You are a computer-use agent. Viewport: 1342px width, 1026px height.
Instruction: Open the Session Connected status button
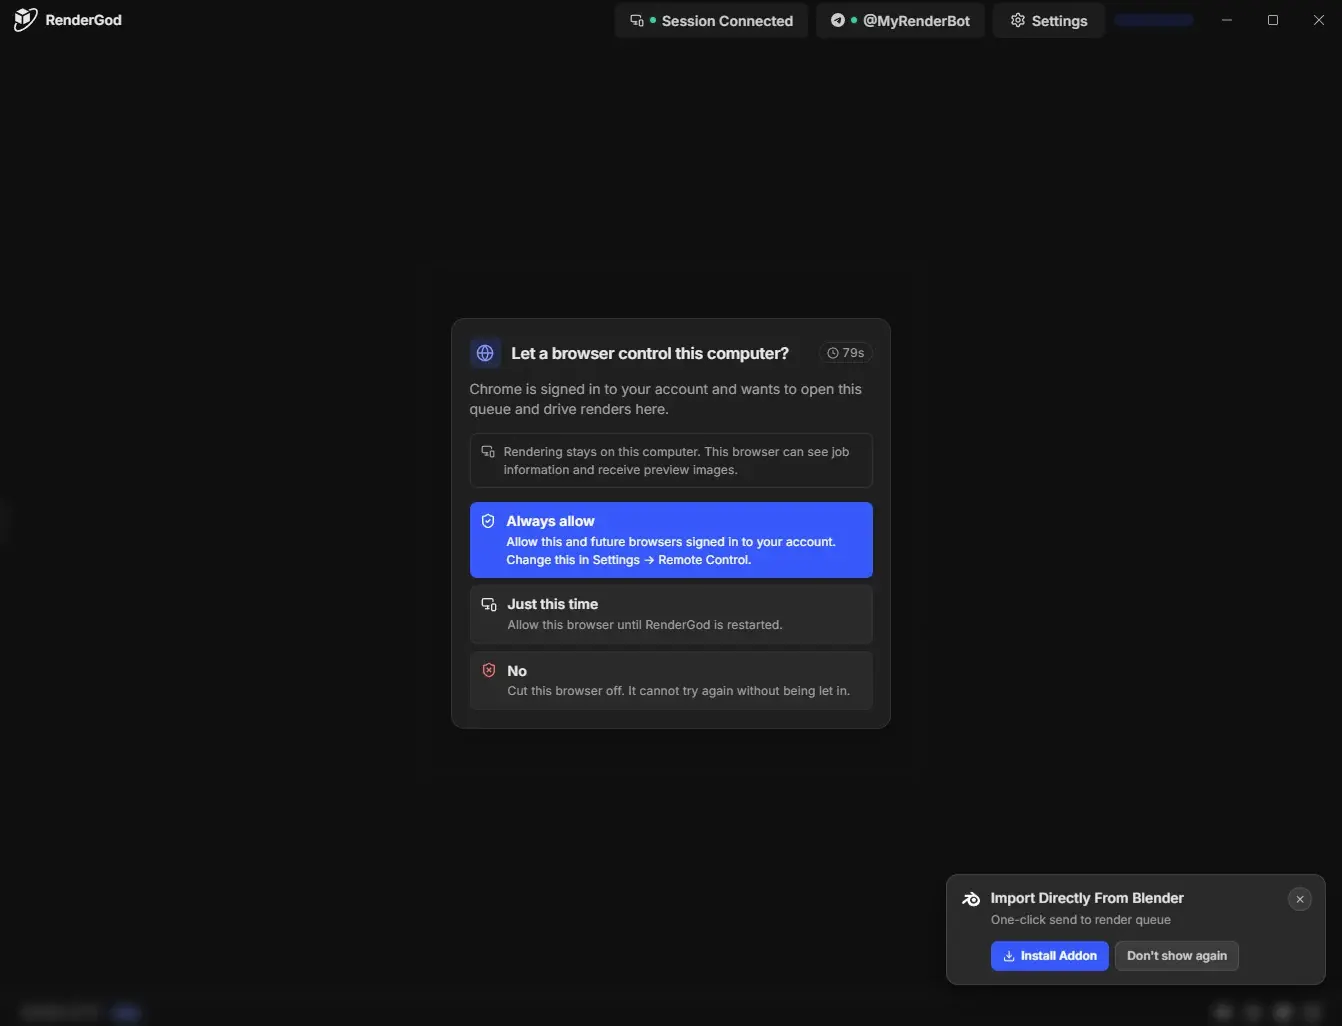pyautogui.click(x=711, y=21)
